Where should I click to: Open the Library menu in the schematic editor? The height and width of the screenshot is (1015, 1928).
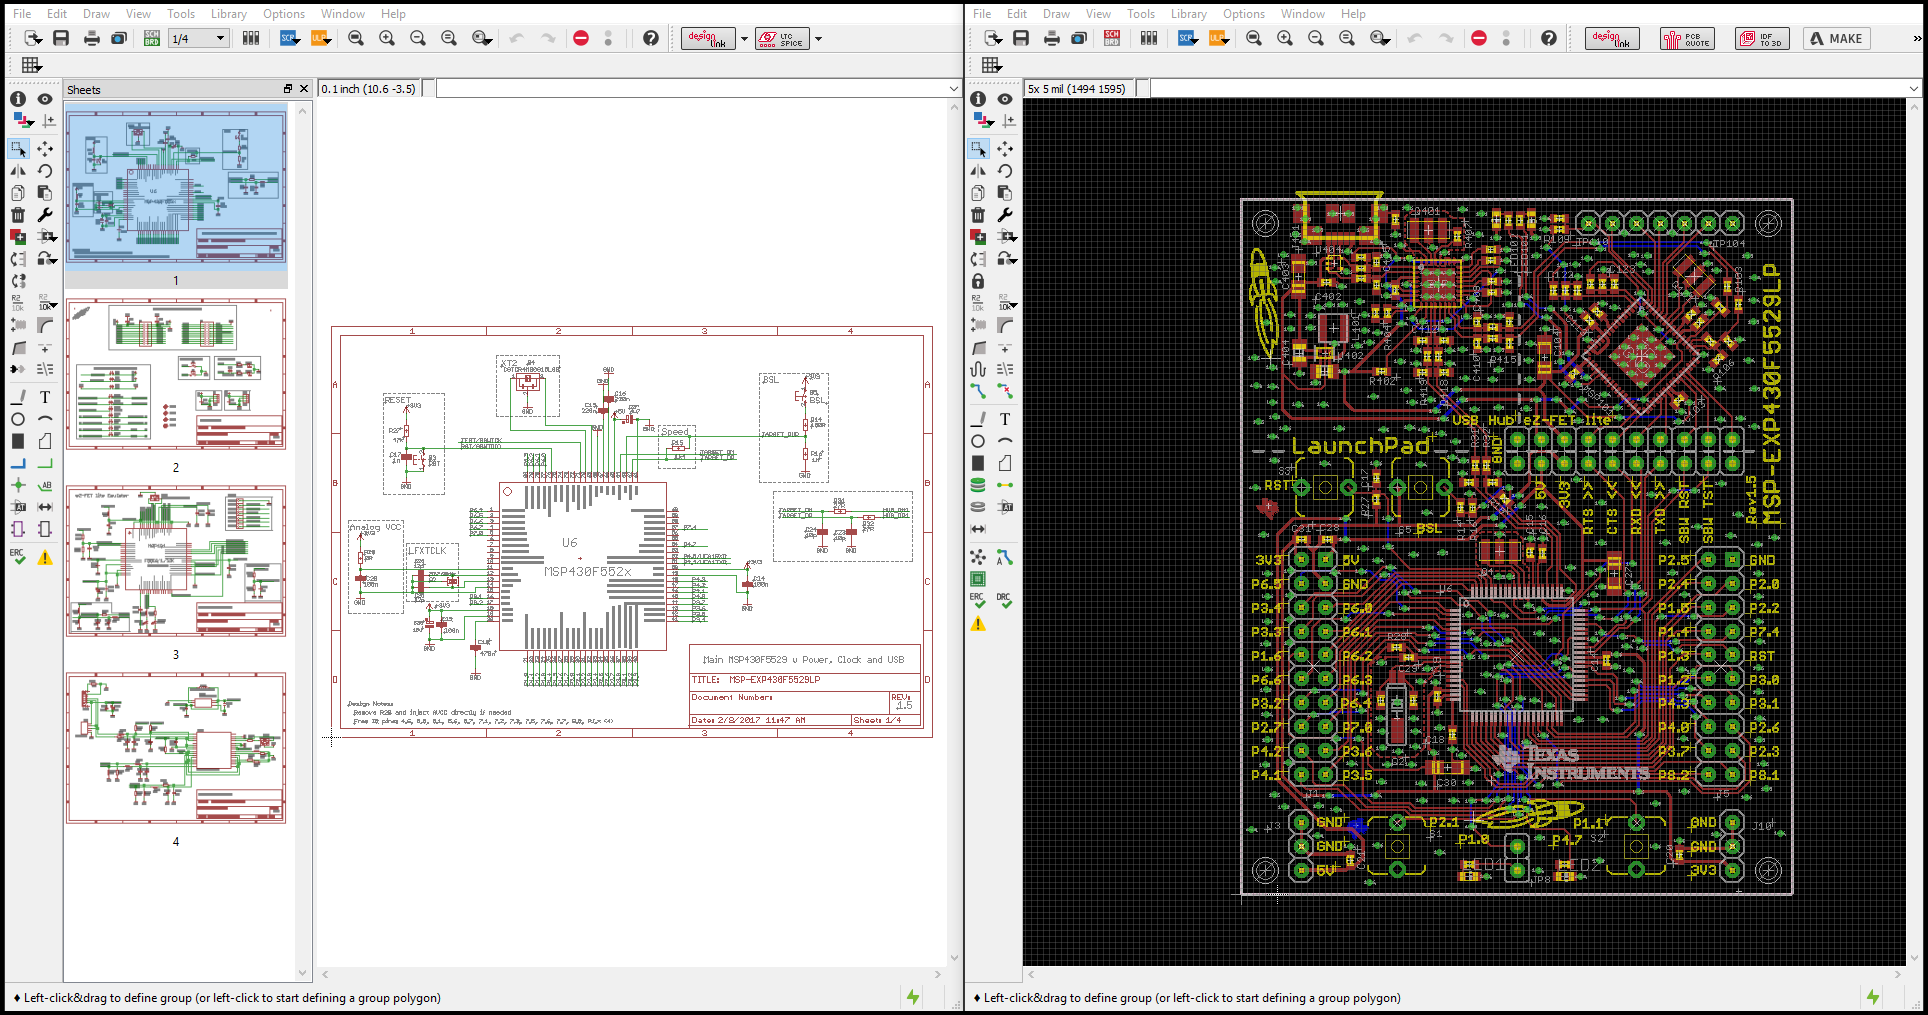tap(229, 13)
